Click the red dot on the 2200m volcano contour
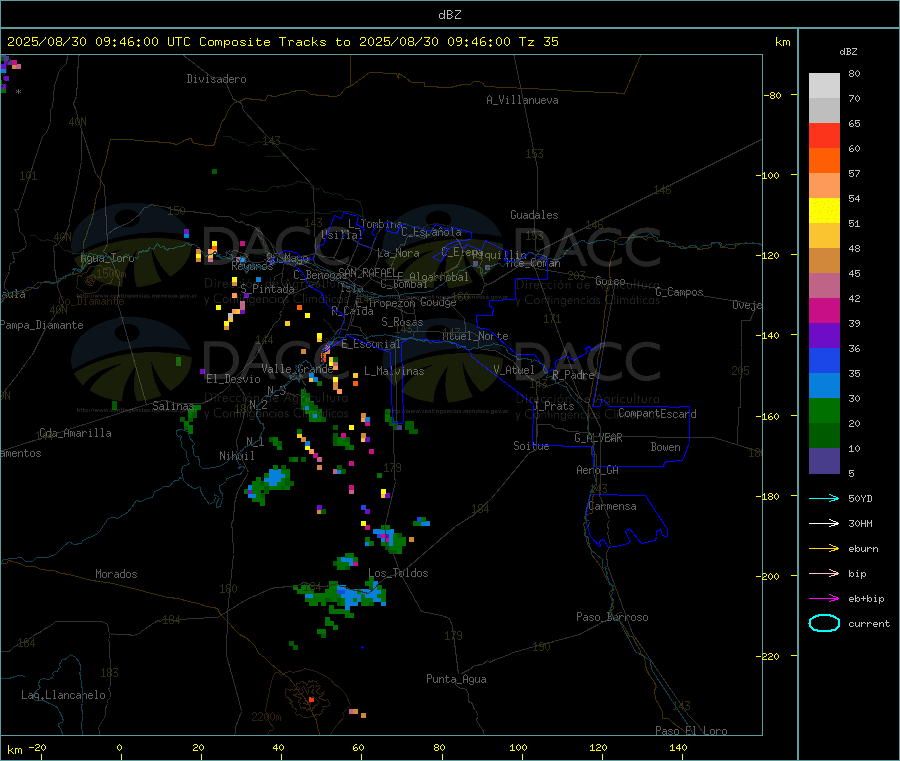Screen dimensions: 900x761 click(x=311, y=700)
